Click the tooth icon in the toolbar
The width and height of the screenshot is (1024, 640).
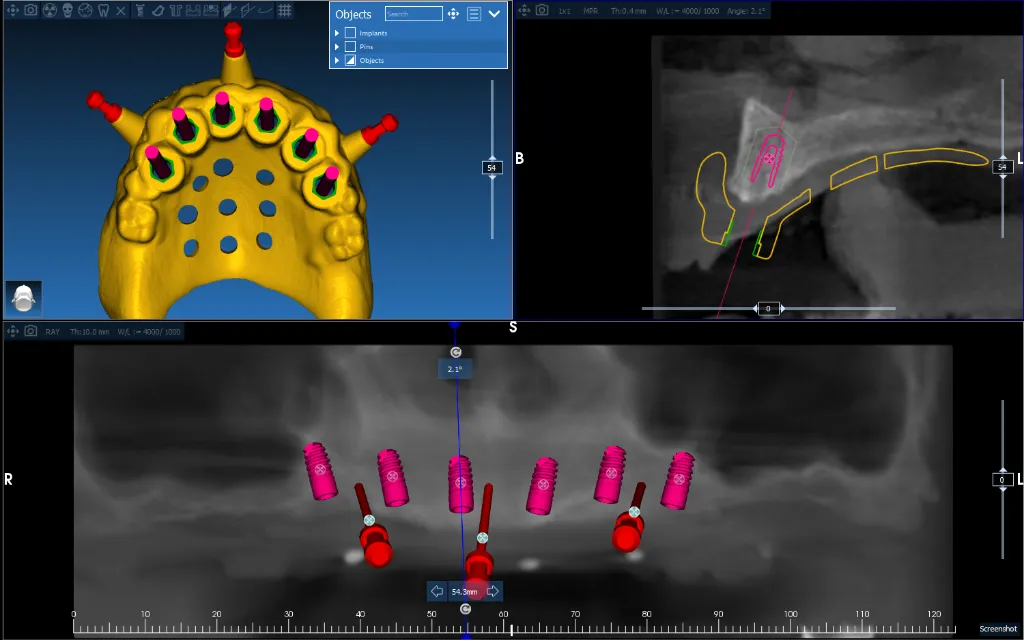point(103,8)
